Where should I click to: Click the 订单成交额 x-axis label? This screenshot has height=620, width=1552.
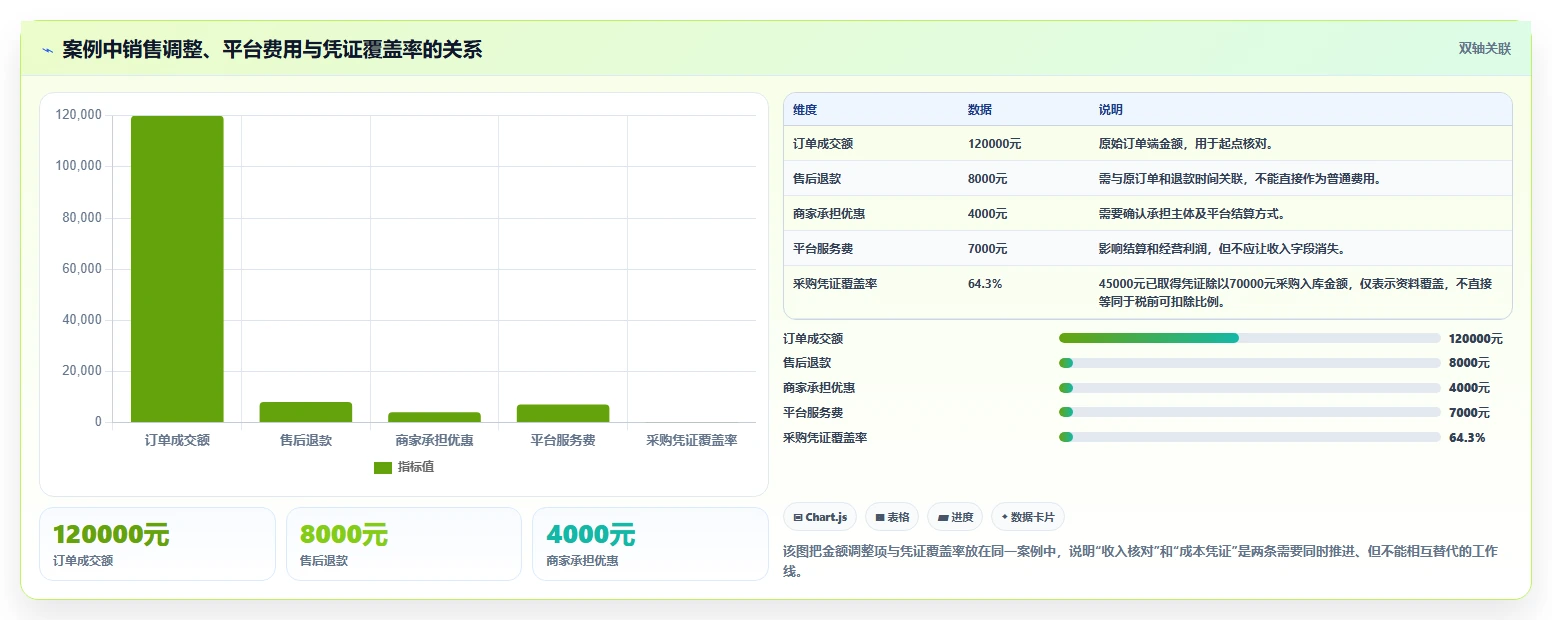click(177, 440)
